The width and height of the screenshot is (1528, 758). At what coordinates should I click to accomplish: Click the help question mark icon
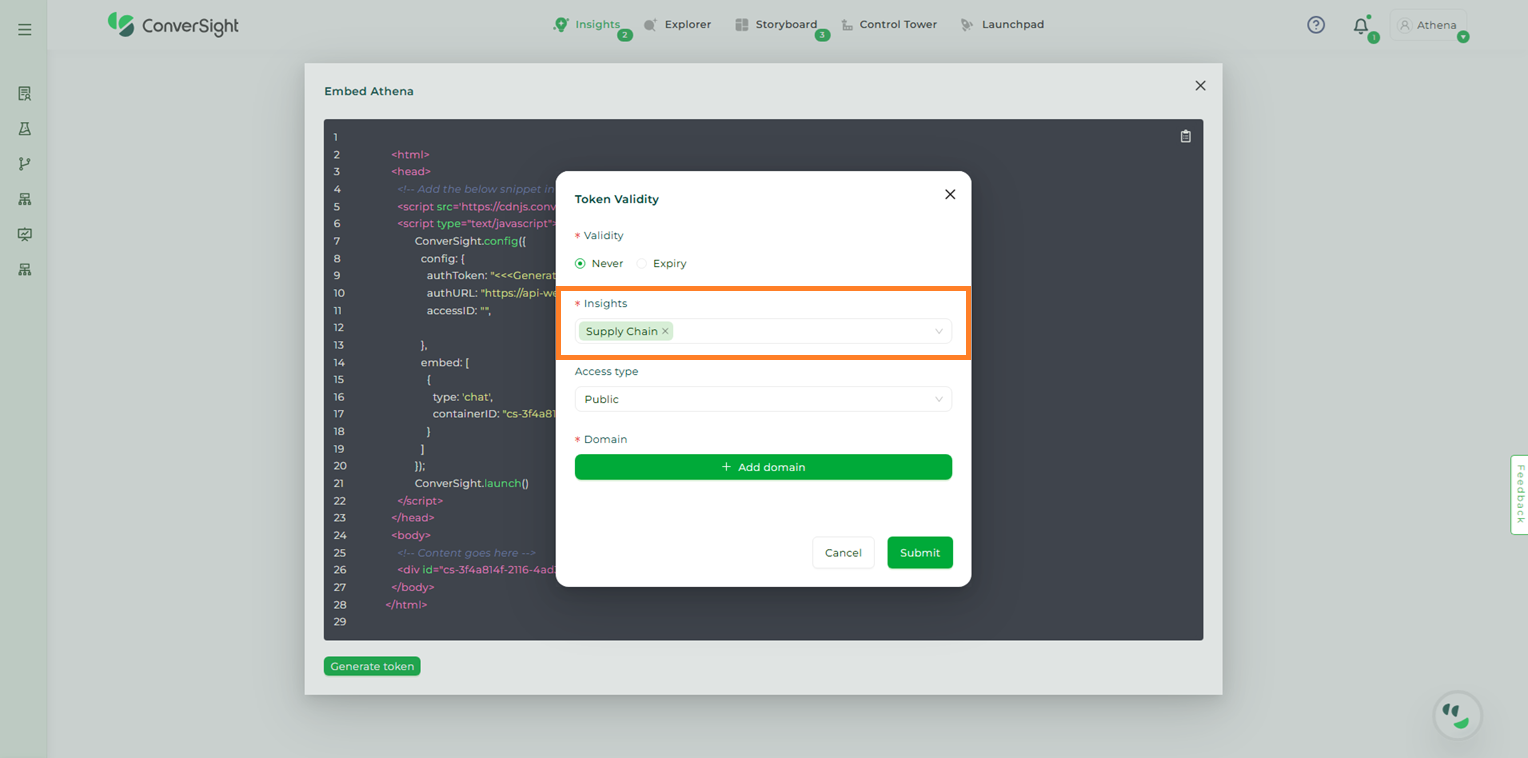coord(1316,25)
